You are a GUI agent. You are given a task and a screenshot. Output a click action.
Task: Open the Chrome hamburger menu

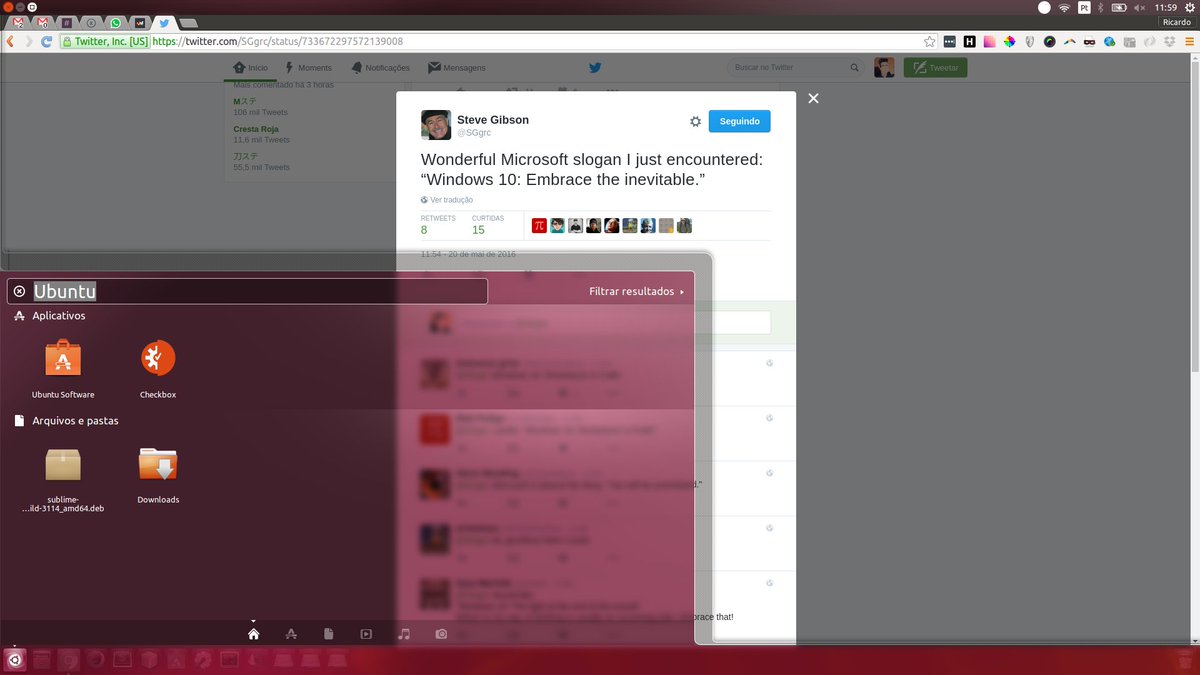pos(1189,42)
